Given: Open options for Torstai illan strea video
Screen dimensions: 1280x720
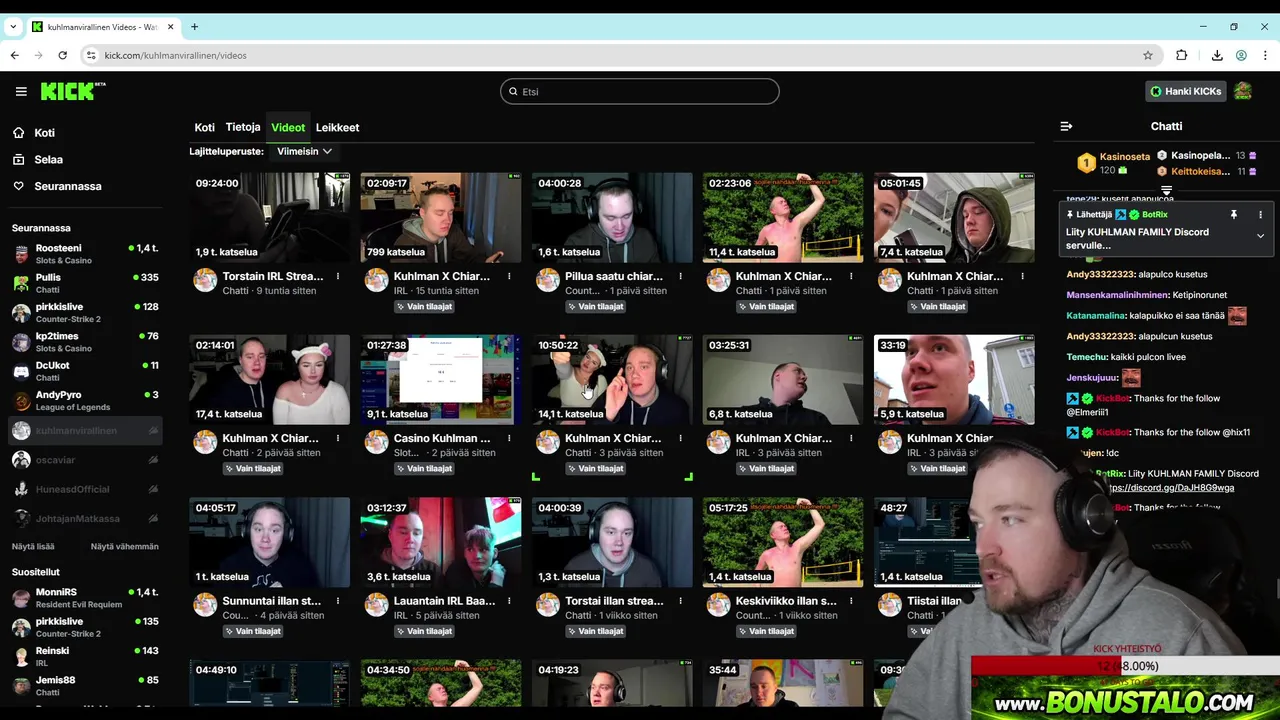Looking at the screenshot, I should click(680, 601).
